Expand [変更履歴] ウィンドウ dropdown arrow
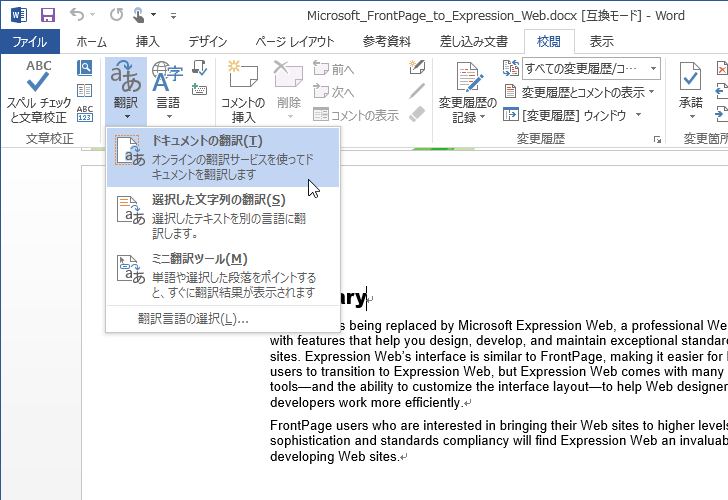This screenshot has height=500, width=728. (638, 114)
